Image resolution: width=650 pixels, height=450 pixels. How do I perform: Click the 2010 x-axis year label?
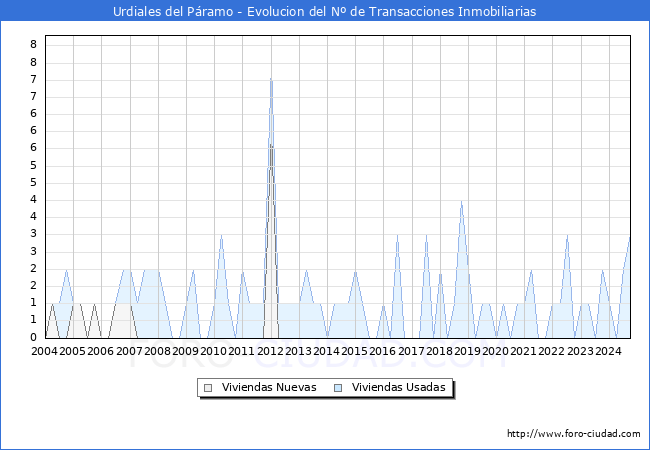point(213,351)
